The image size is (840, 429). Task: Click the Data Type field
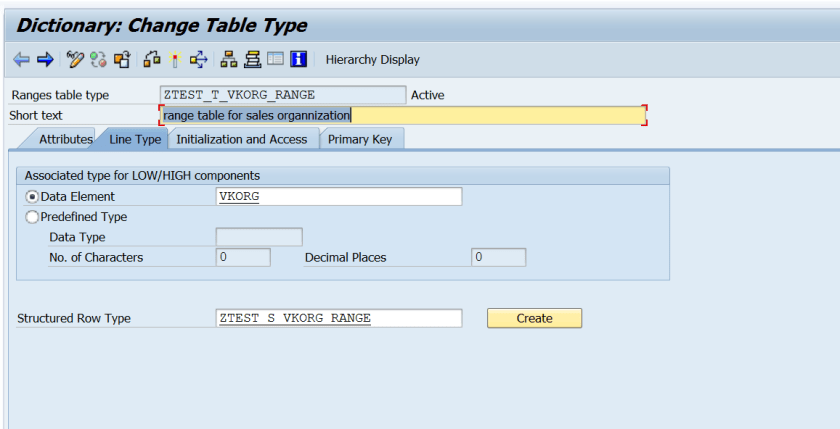(259, 237)
